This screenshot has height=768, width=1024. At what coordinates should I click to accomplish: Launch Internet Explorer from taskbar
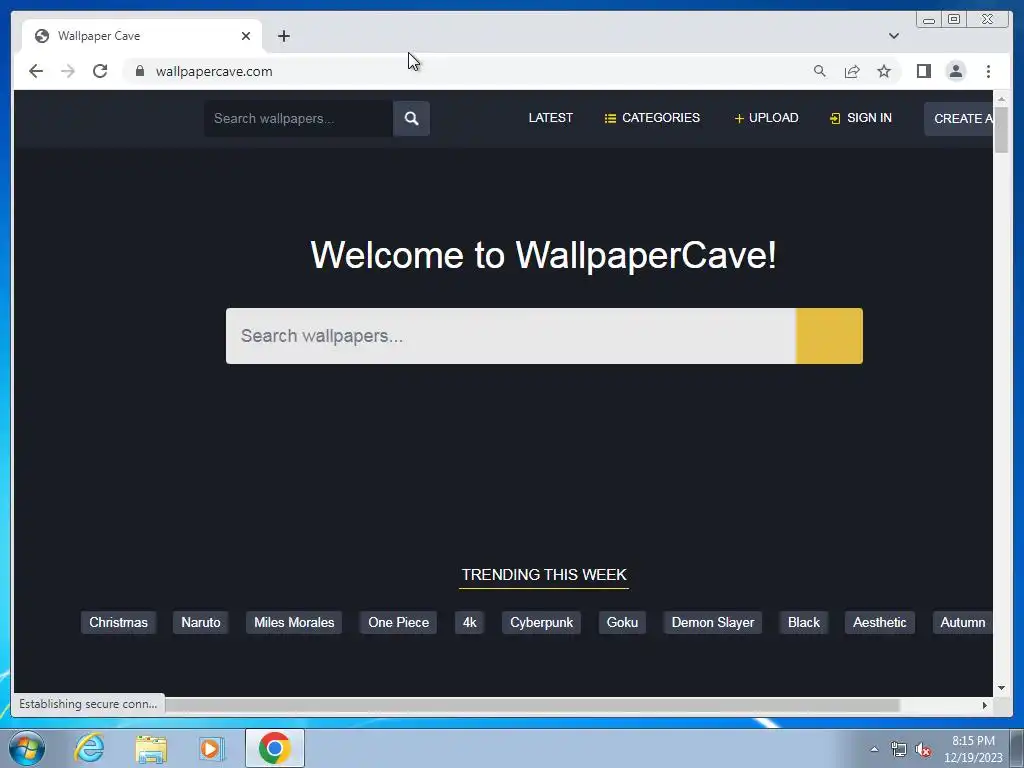(89, 748)
